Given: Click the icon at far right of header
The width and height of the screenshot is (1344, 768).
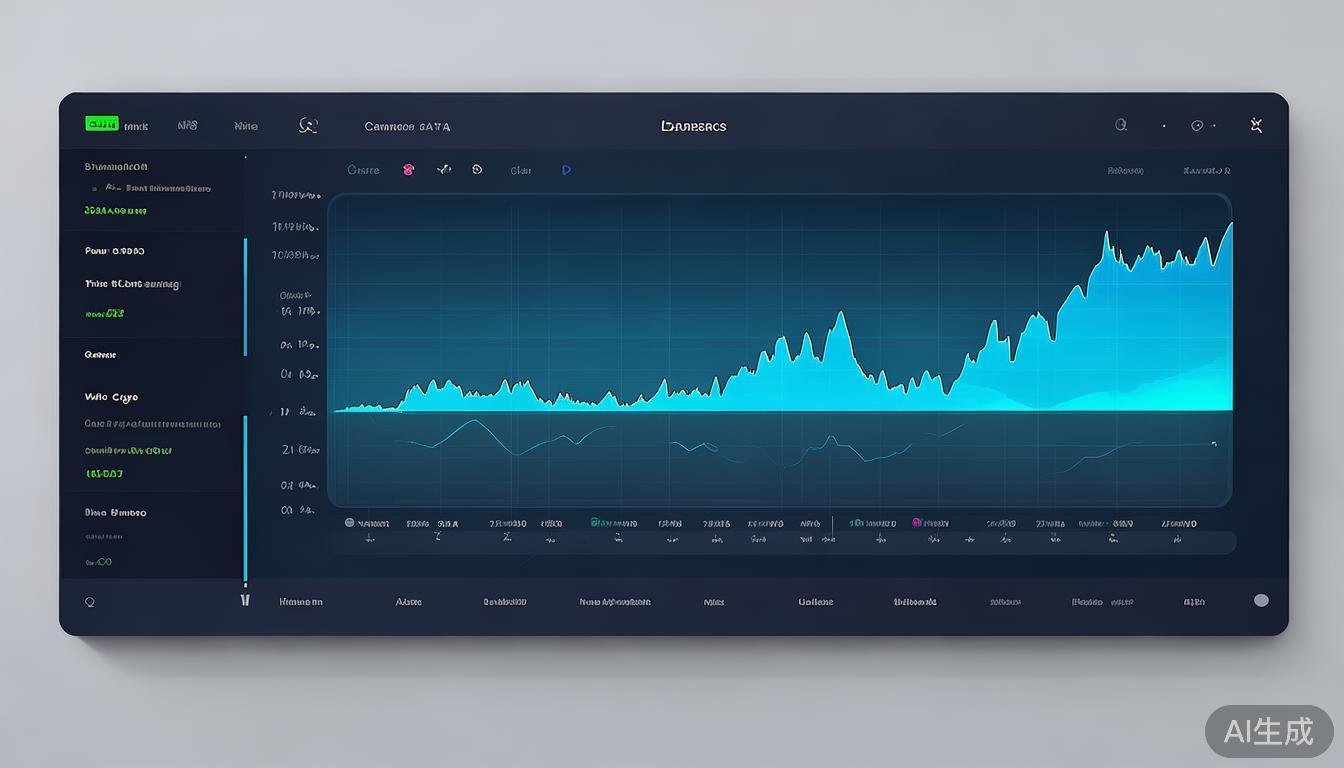Looking at the screenshot, I should 1256,125.
